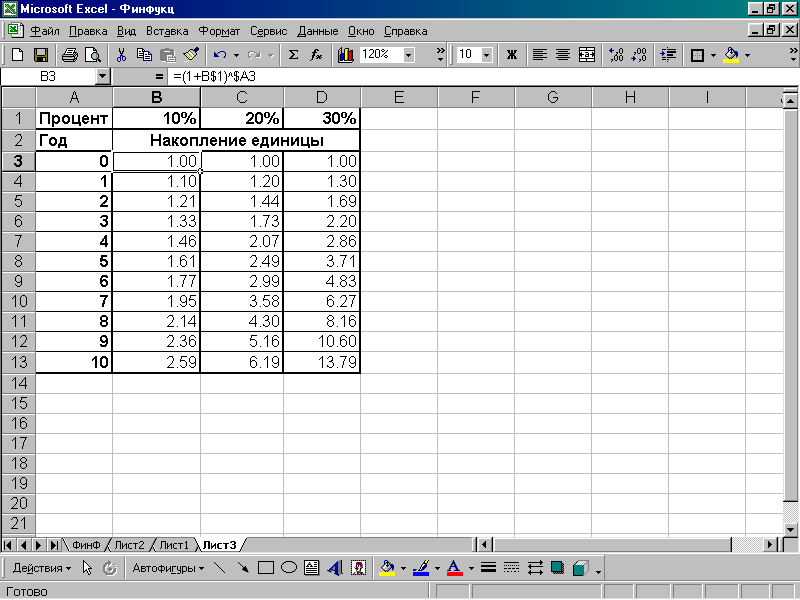Screen dimensions: 800x600
Task: Launch Chart Wizard icon
Action: click(x=345, y=55)
